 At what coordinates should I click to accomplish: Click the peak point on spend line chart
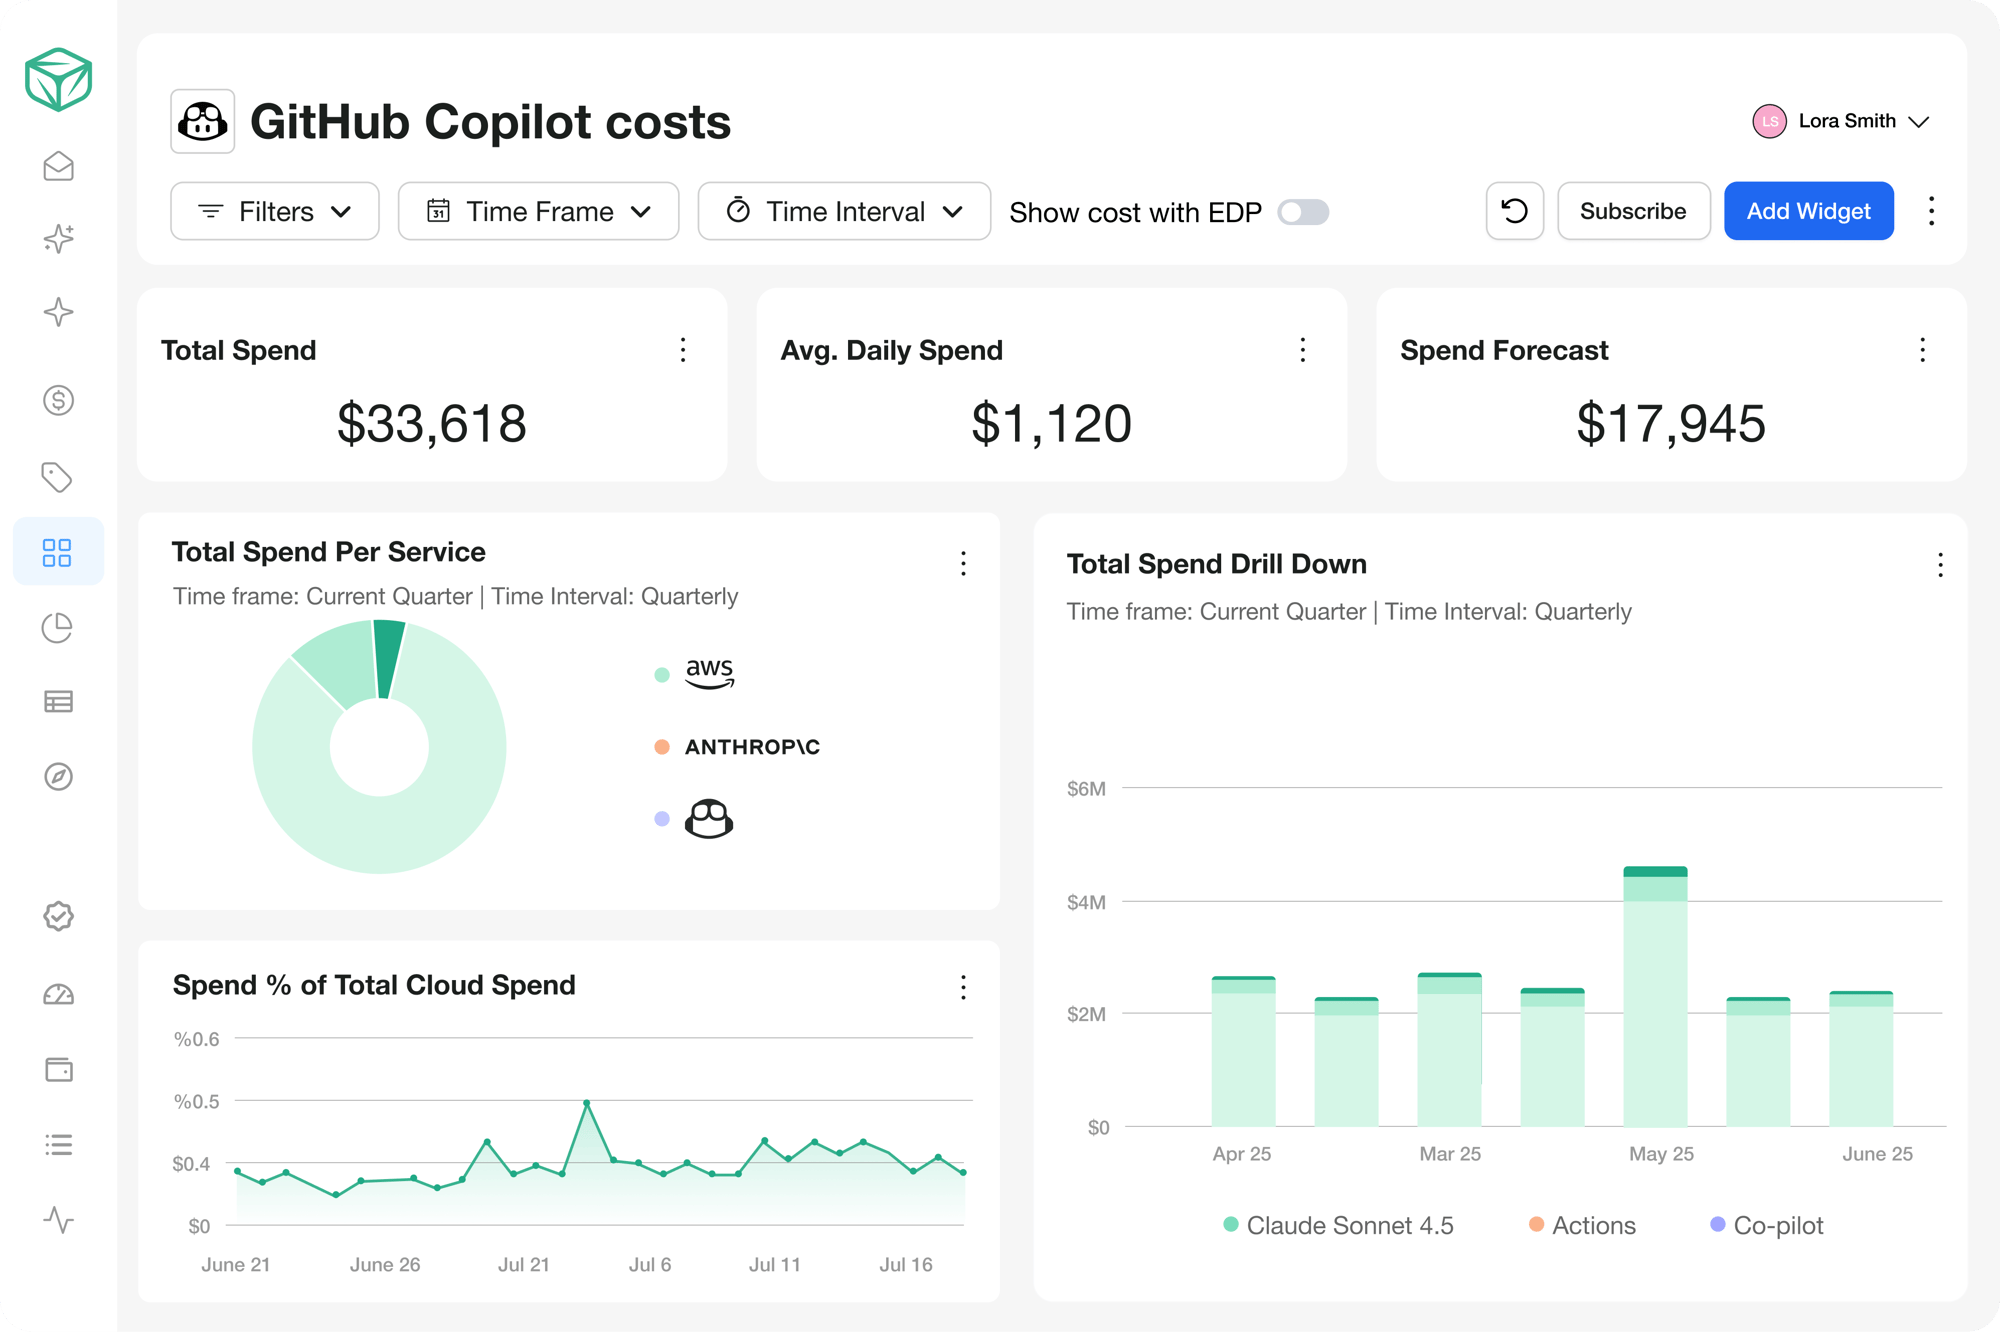pos(587,1103)
